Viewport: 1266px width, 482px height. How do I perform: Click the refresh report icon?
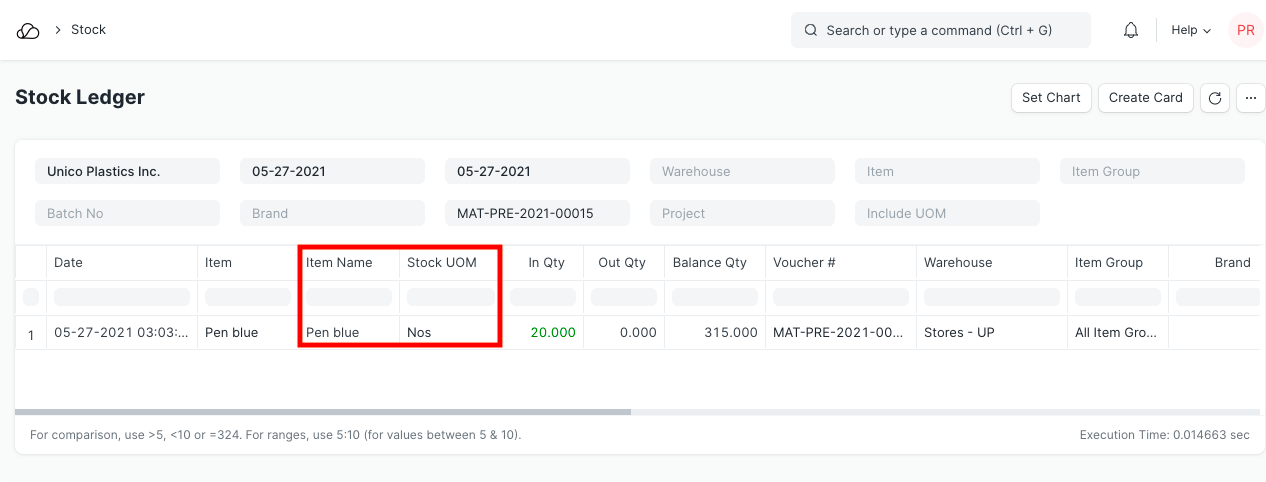coord(1215,98)
